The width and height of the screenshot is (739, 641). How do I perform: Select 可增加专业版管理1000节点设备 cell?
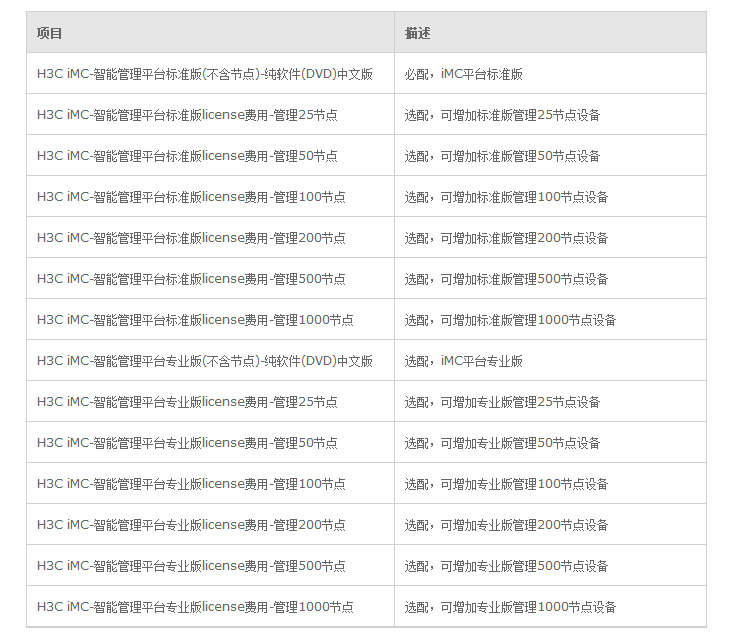pos(550,607)
